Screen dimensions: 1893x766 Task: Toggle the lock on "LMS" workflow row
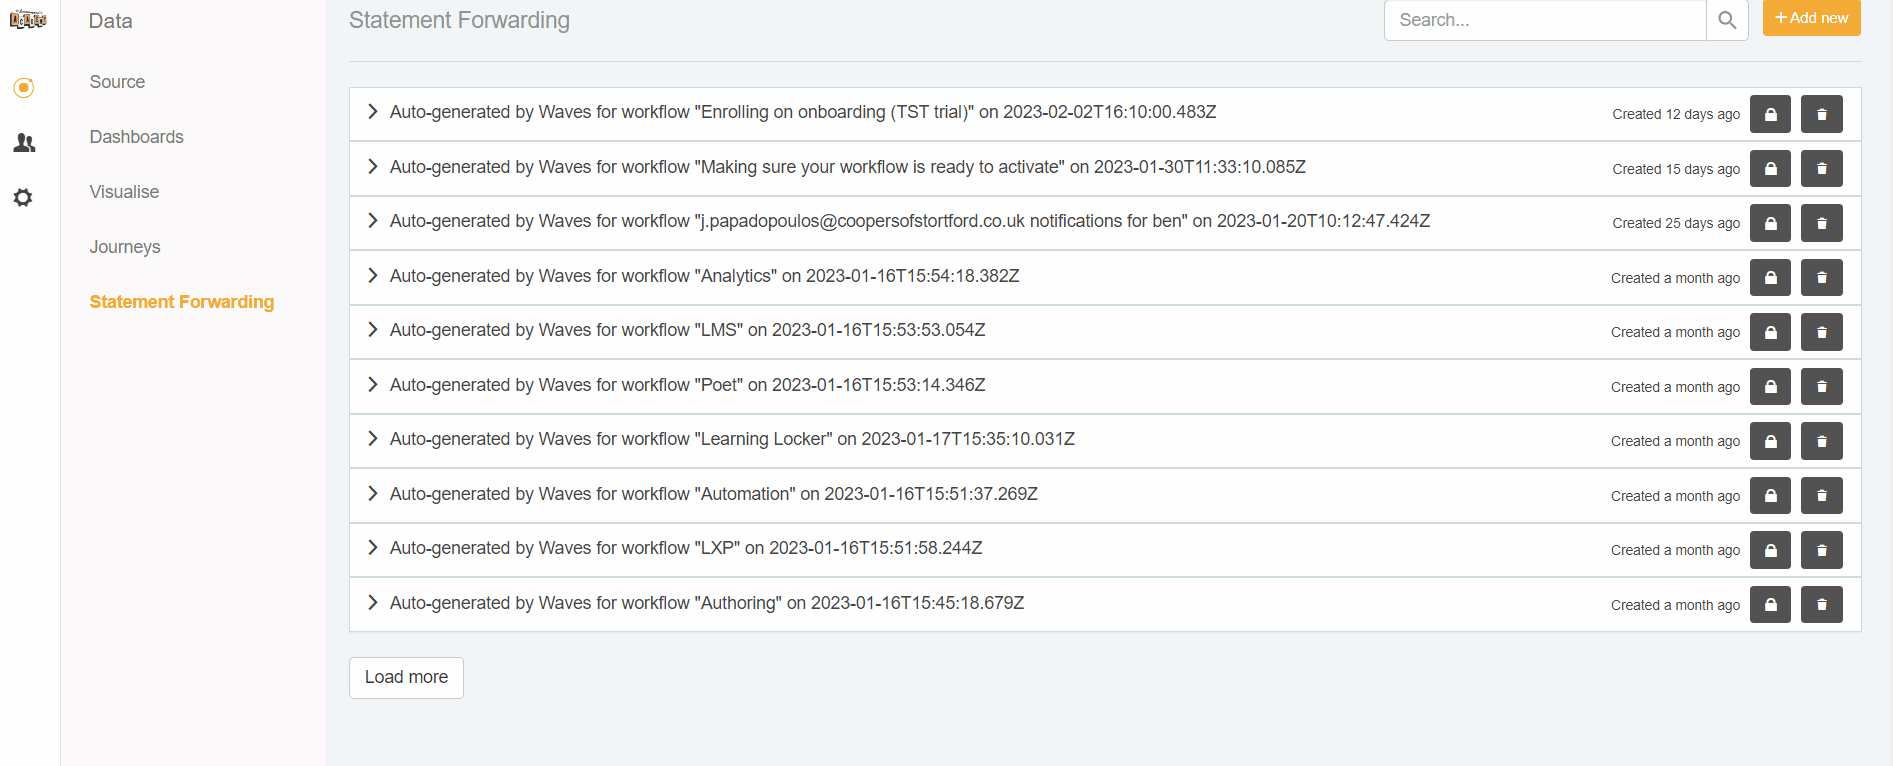[x=1770, y=332]
